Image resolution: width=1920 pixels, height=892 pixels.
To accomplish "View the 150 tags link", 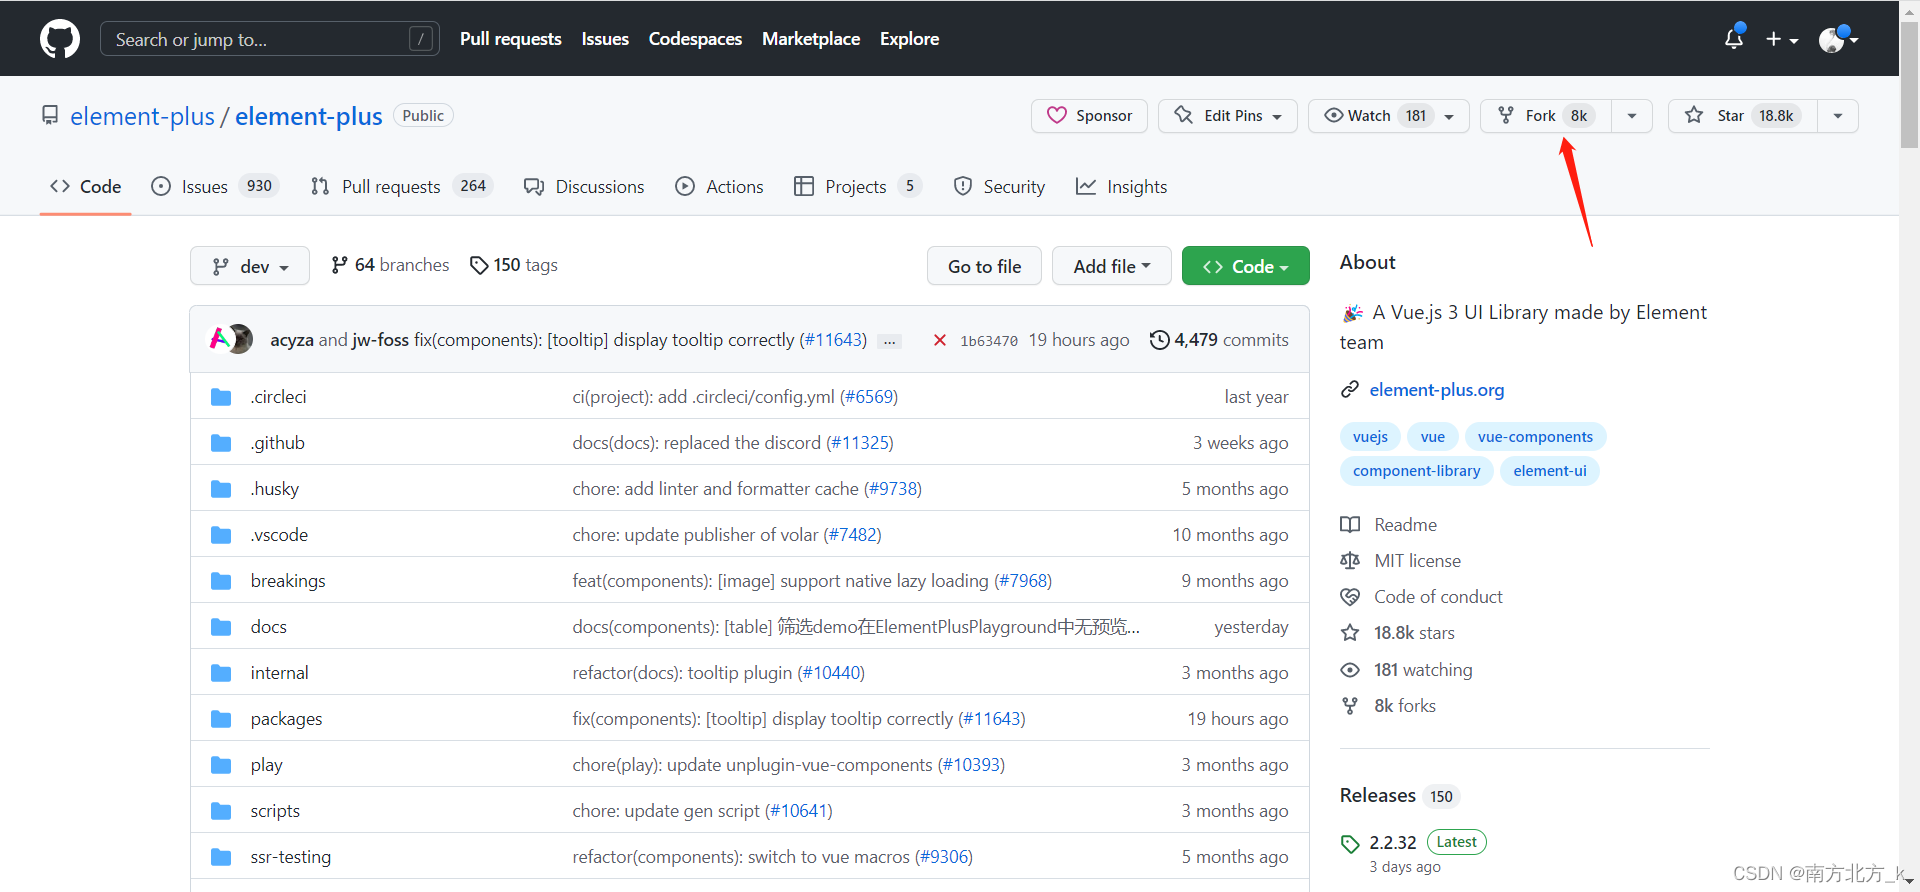I will point(514,265).
